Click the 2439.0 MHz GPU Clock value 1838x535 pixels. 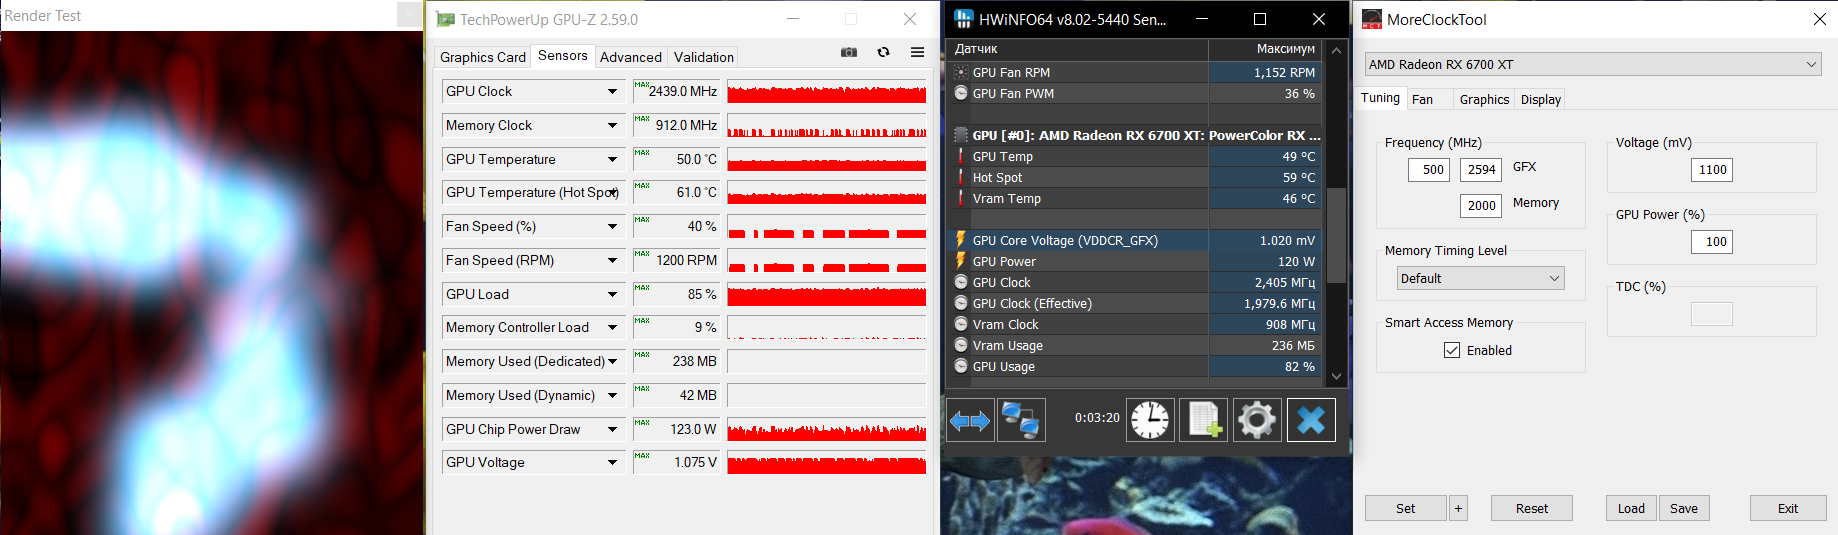676,91
